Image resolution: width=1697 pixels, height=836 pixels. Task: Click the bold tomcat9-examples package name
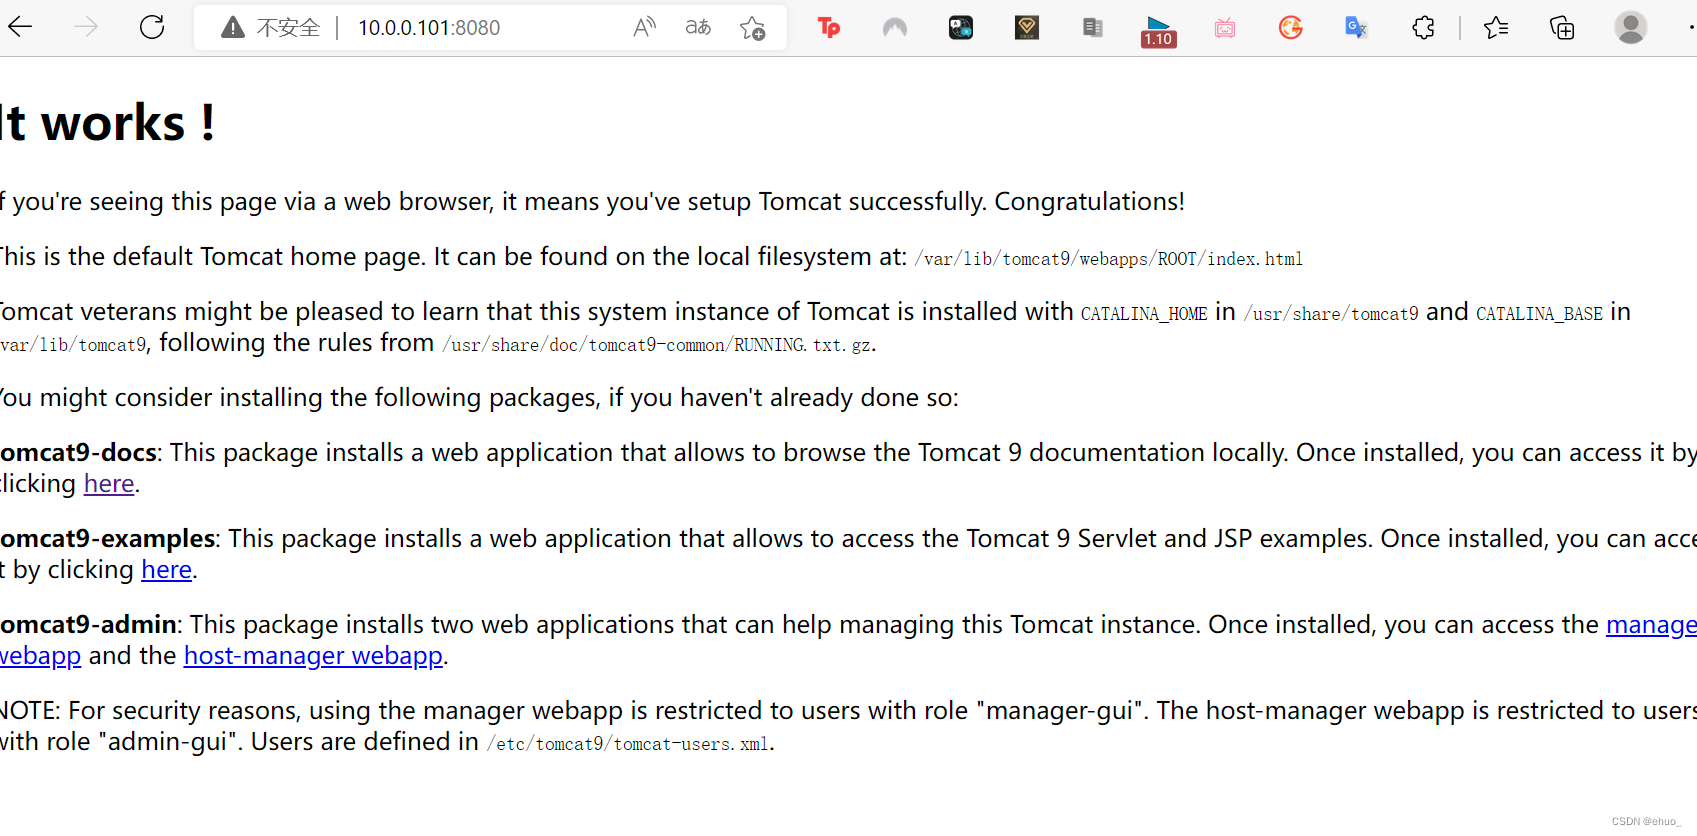[107, 539]
